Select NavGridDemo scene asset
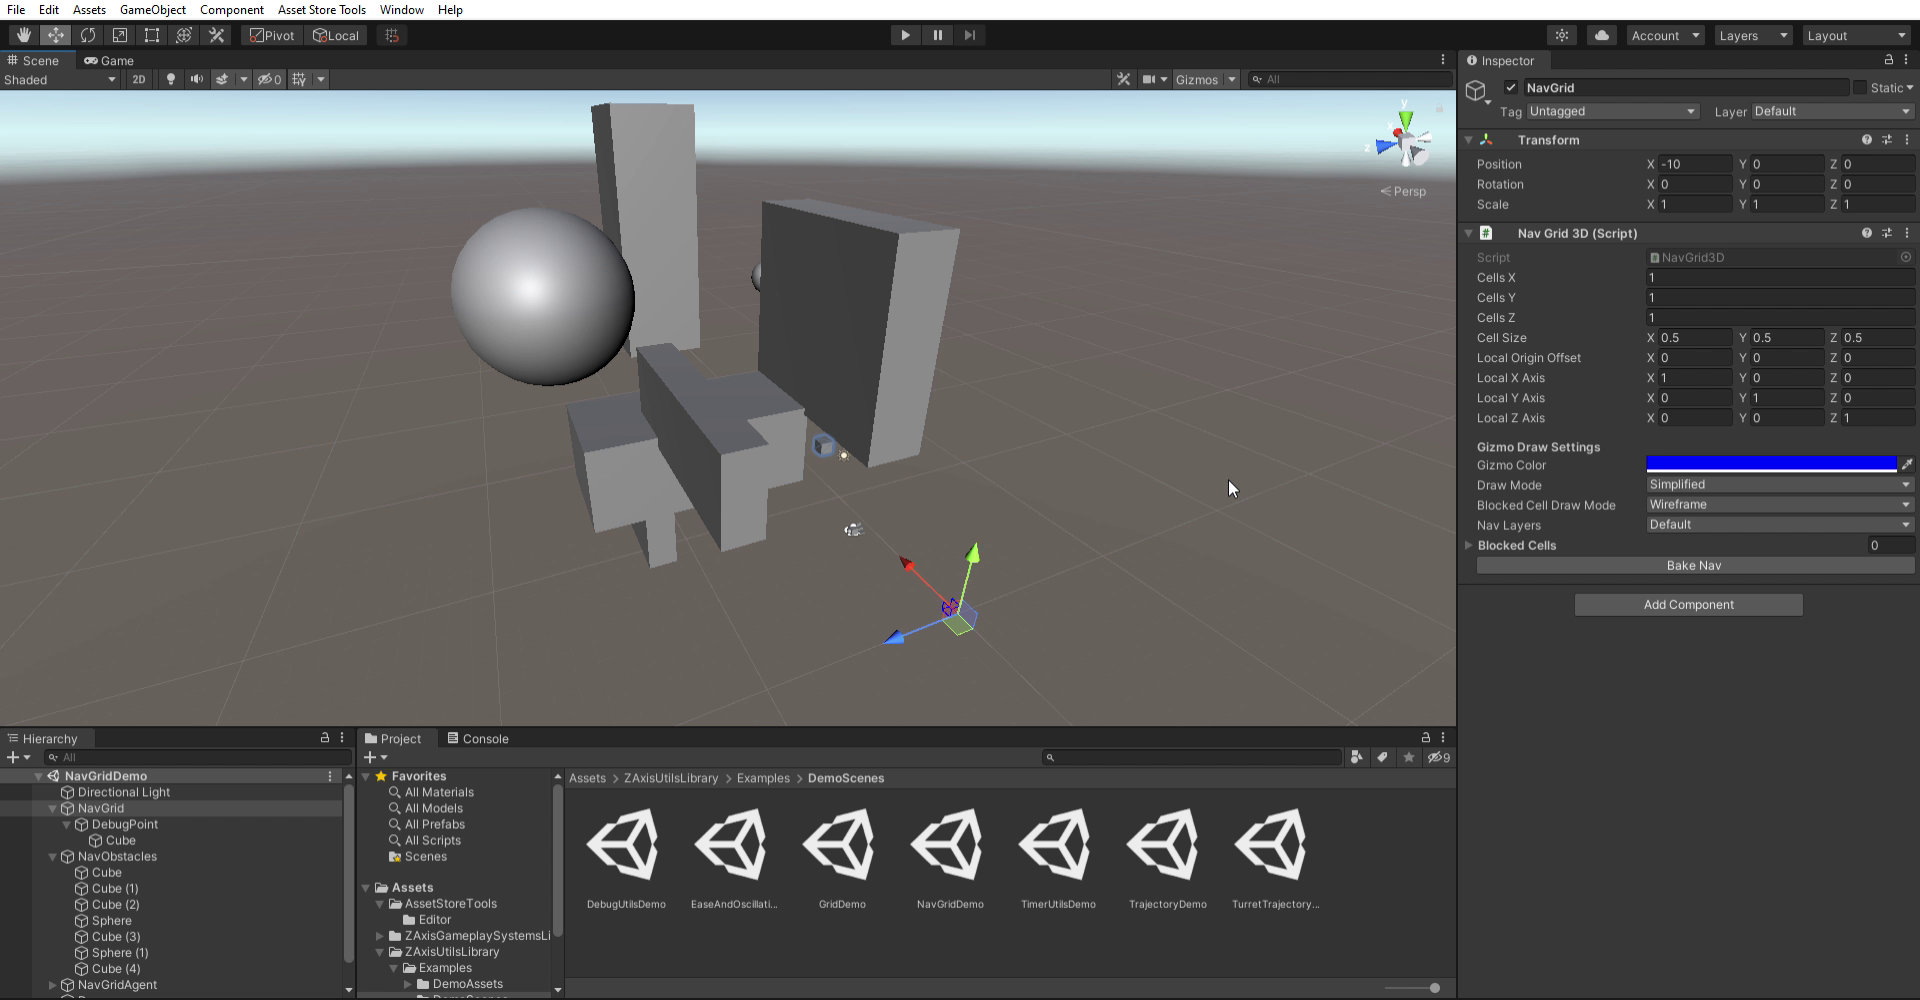1920x1000 pixels. coord(950,858)
